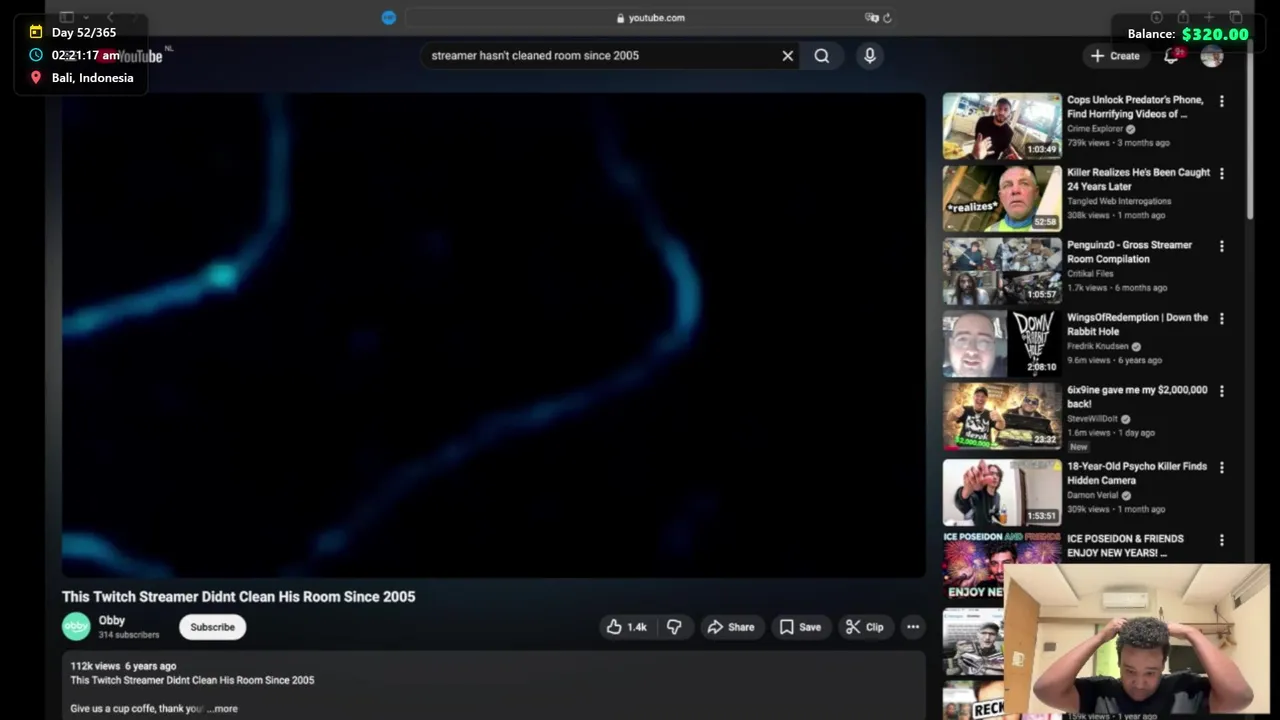Open options for Penguinz0 Gross Streamer Room Compilation

[1221, 246]
